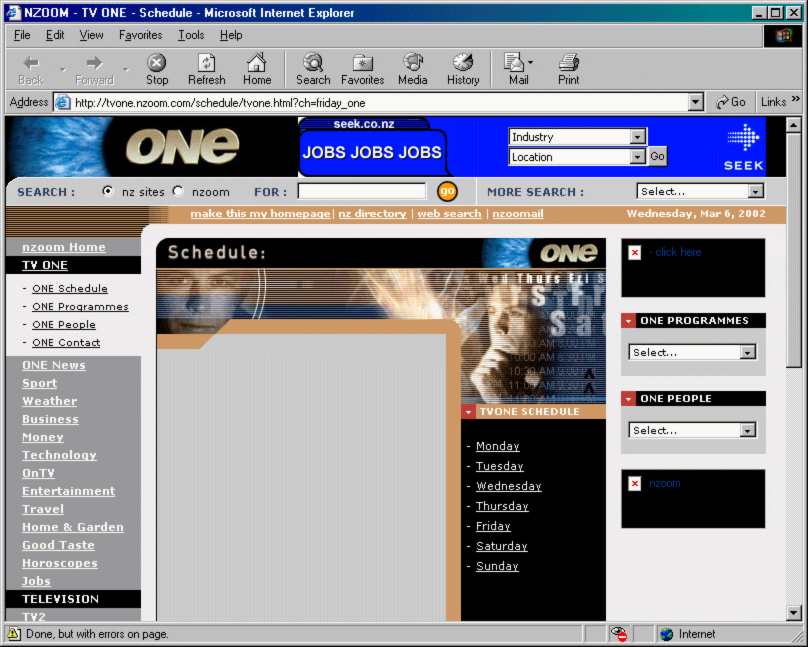
Task: Open the Tools menu
Action: (x=191, y=35)
